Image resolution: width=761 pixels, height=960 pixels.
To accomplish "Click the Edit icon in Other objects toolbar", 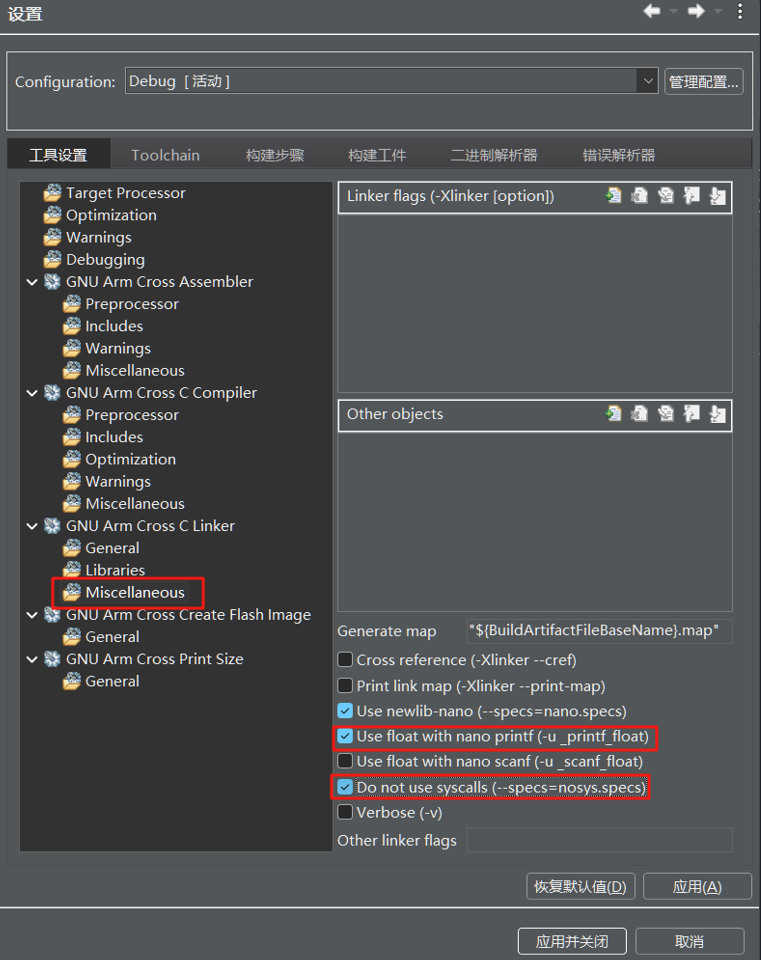I will tap(665, 414).
